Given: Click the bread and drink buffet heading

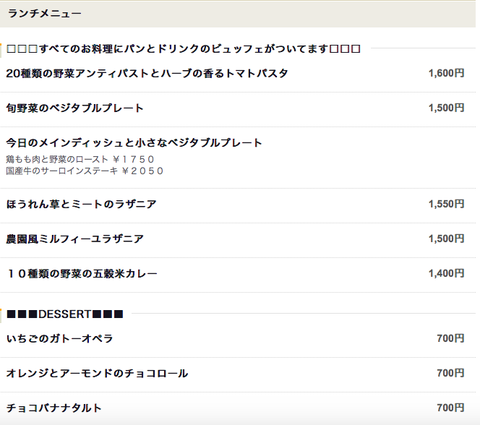Looking at the screenshot, I should 183,49.
